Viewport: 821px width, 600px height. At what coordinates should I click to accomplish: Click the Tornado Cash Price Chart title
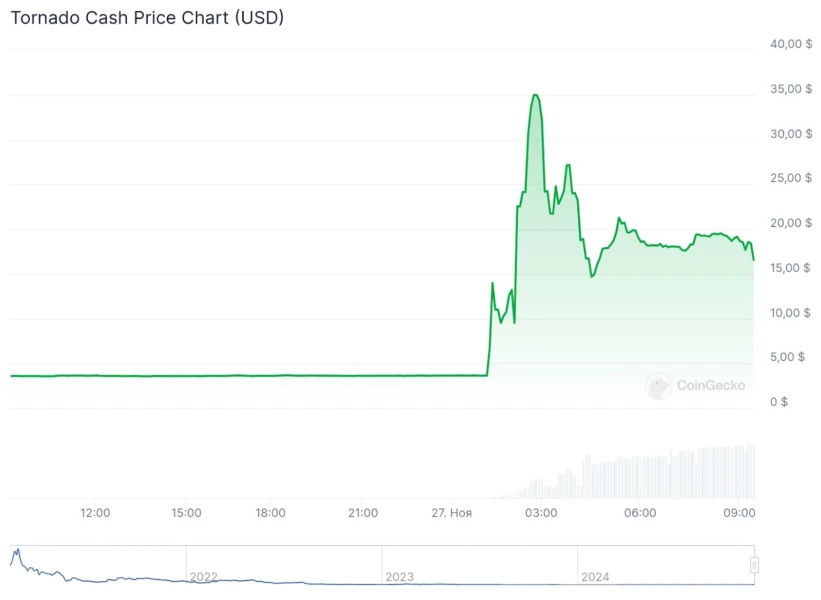click(147, 18)
